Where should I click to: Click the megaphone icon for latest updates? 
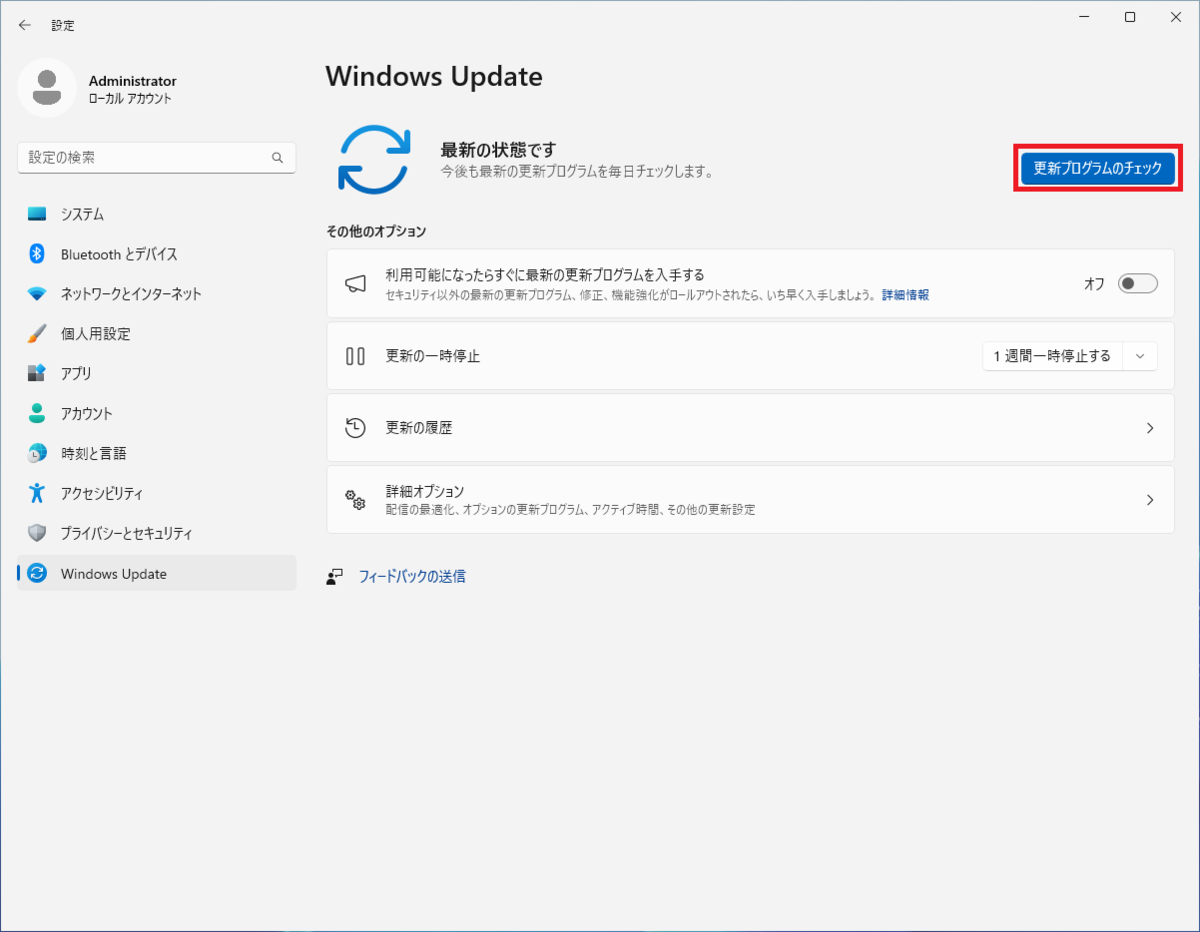point(355,284)
